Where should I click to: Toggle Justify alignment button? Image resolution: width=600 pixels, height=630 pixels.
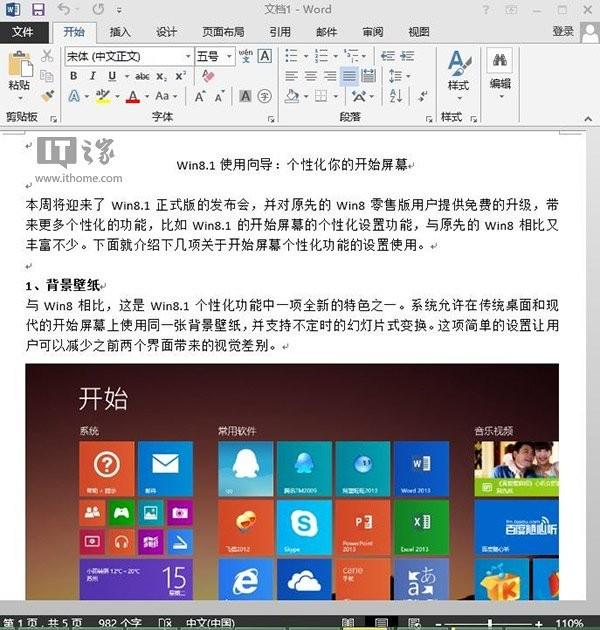[x=349, y=76]
